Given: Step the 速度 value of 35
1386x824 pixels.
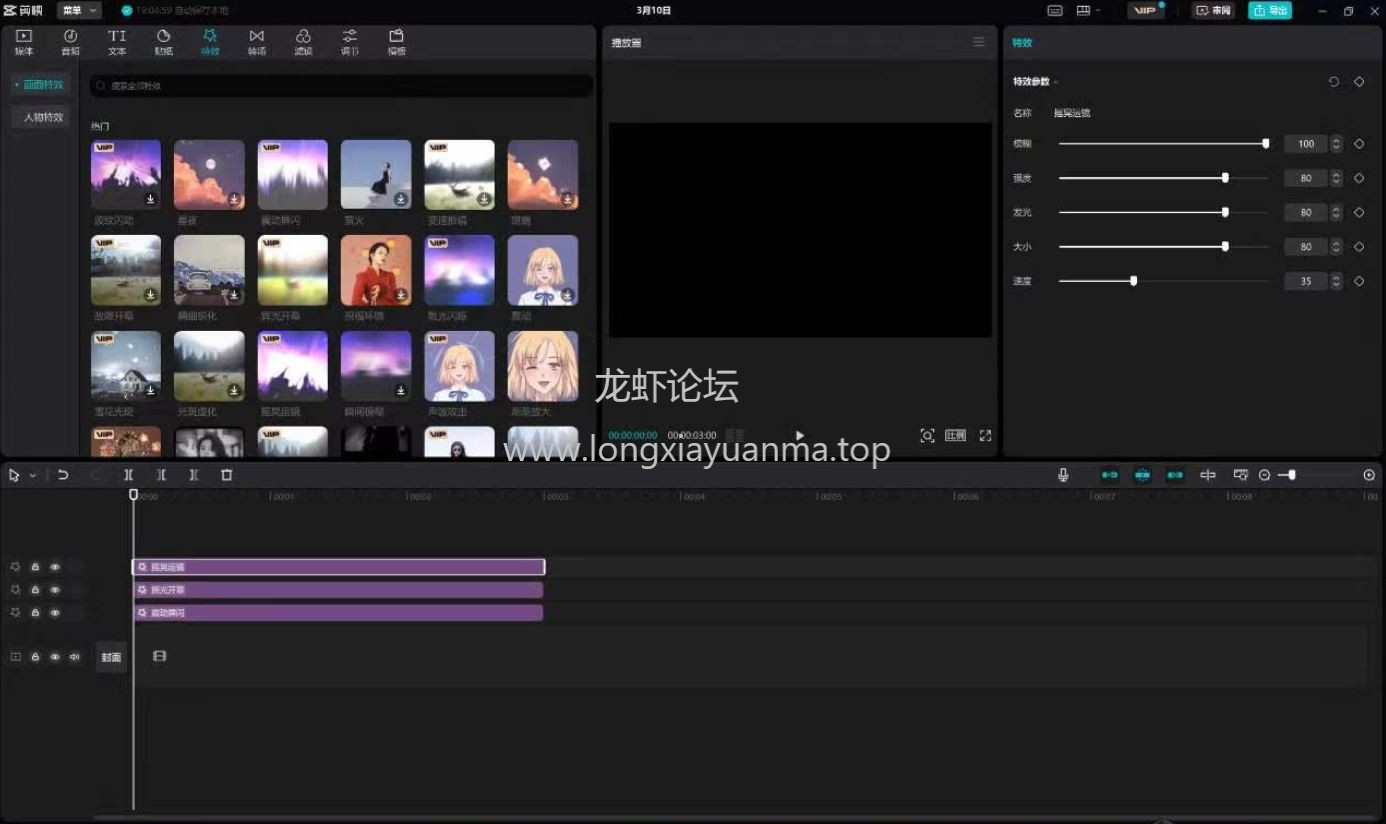Looking at the screenshot, I should click(x=1336, y=281).
